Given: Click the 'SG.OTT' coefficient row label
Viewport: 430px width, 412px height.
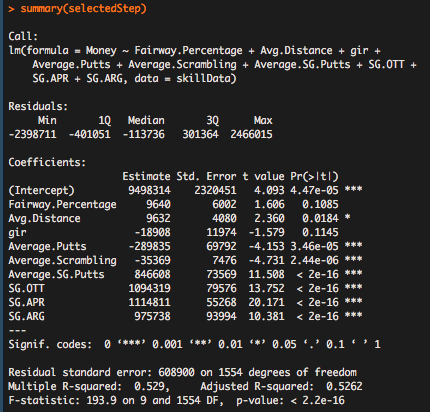Looking at the screenshot, I should [26, 288].
